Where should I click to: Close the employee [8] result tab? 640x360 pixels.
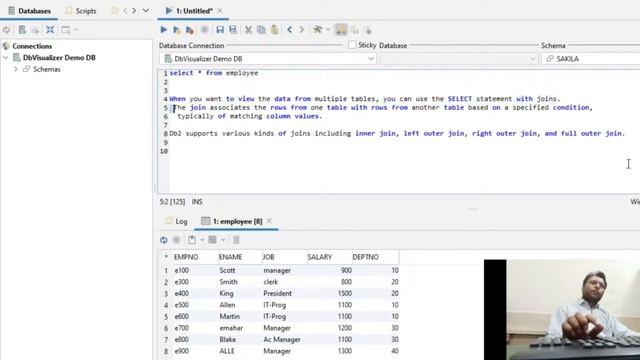tap(269, 221)
